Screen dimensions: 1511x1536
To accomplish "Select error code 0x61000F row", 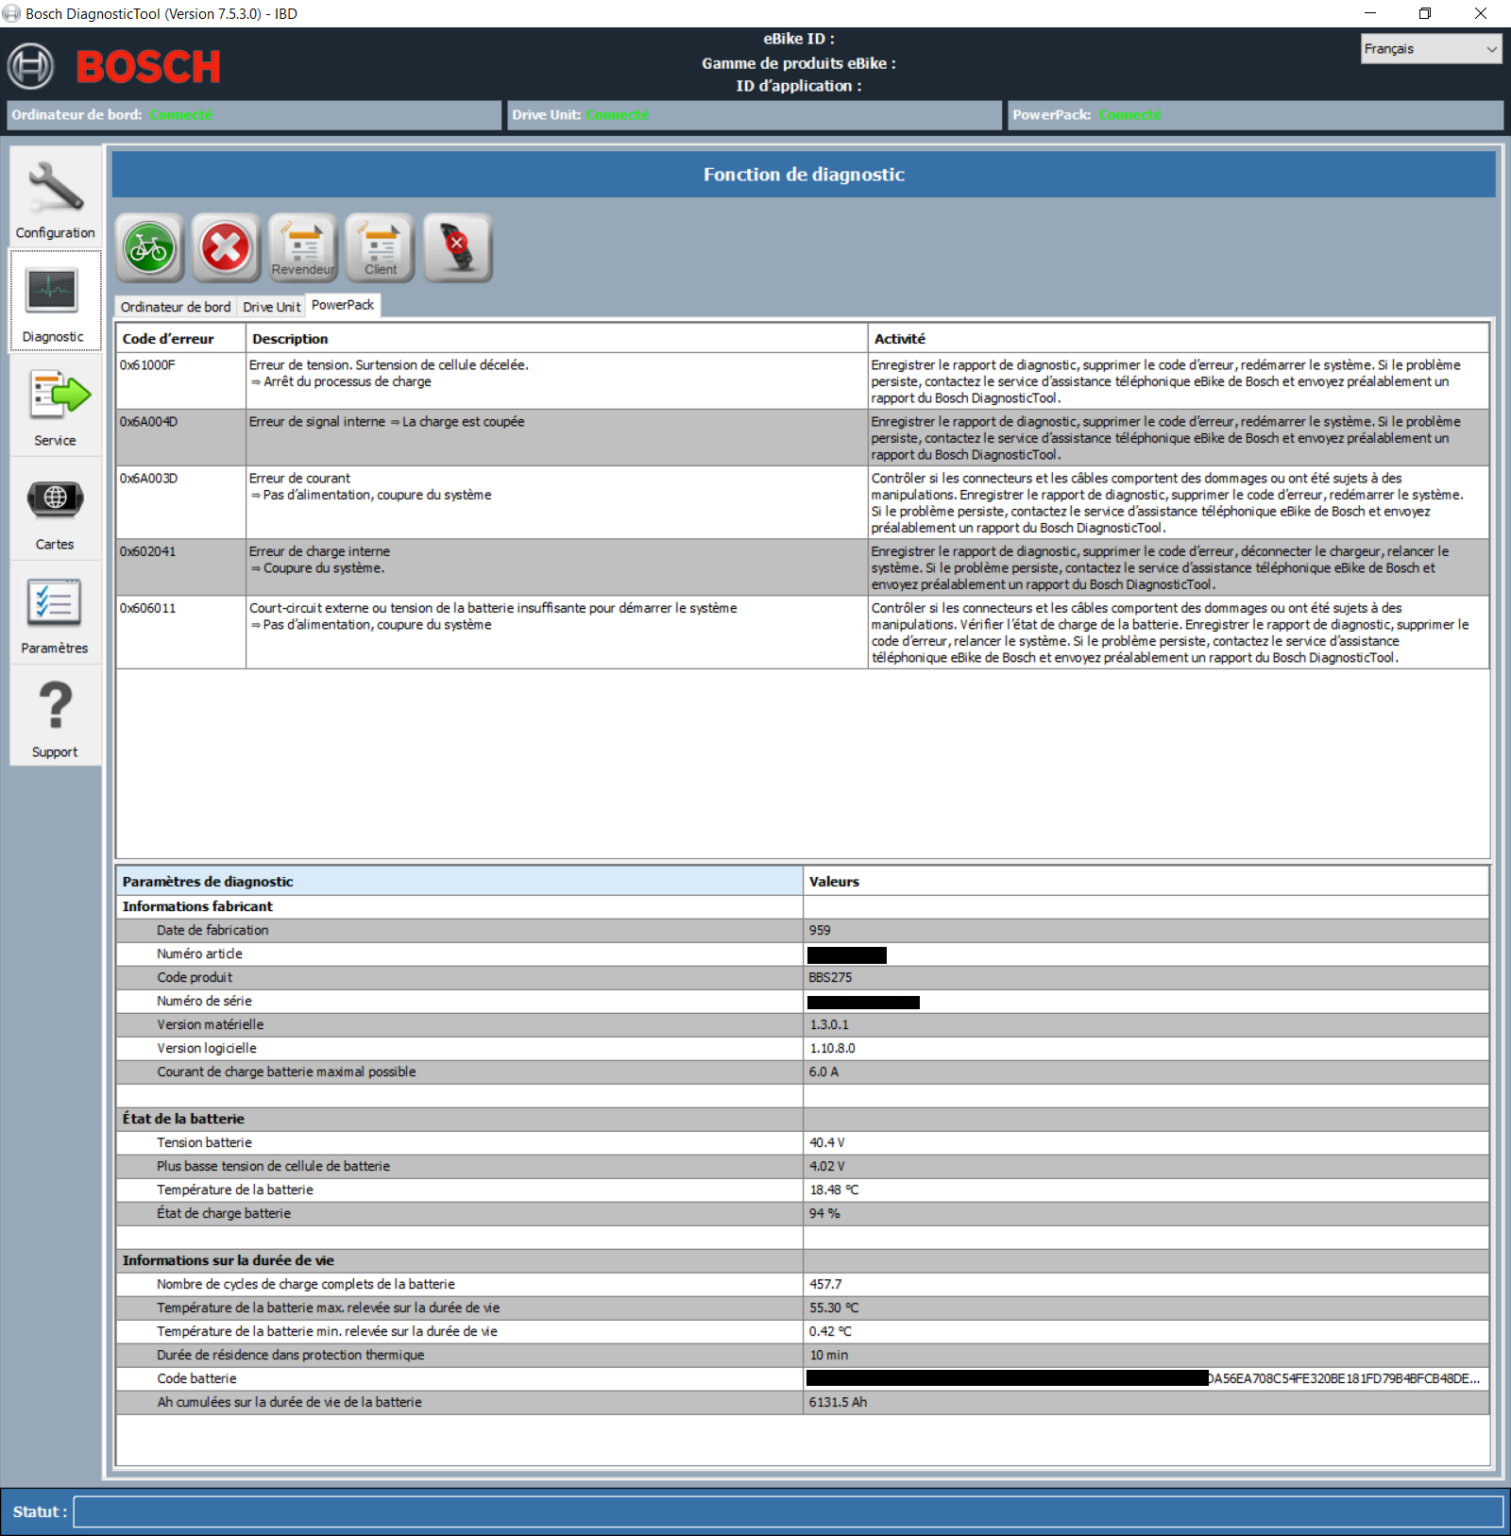I will (802, 381).
